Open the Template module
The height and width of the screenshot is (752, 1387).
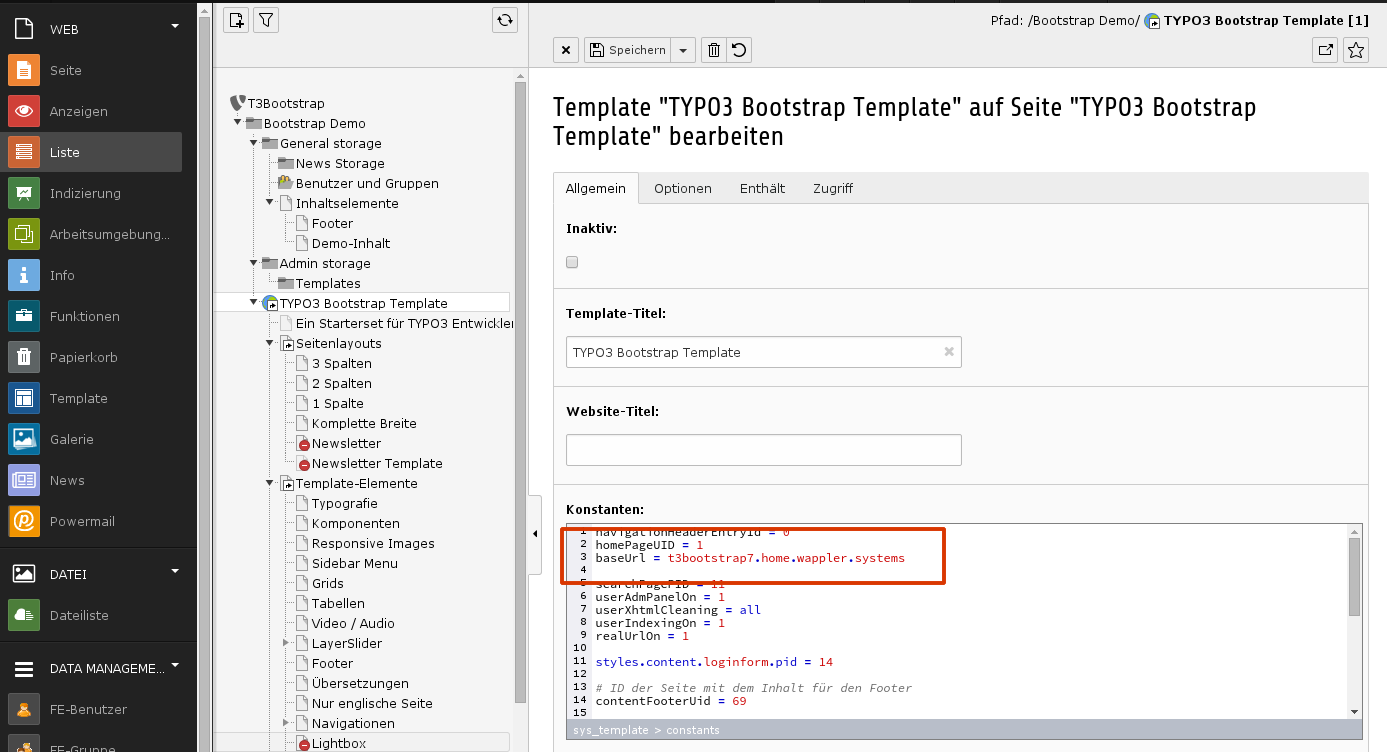24,398
